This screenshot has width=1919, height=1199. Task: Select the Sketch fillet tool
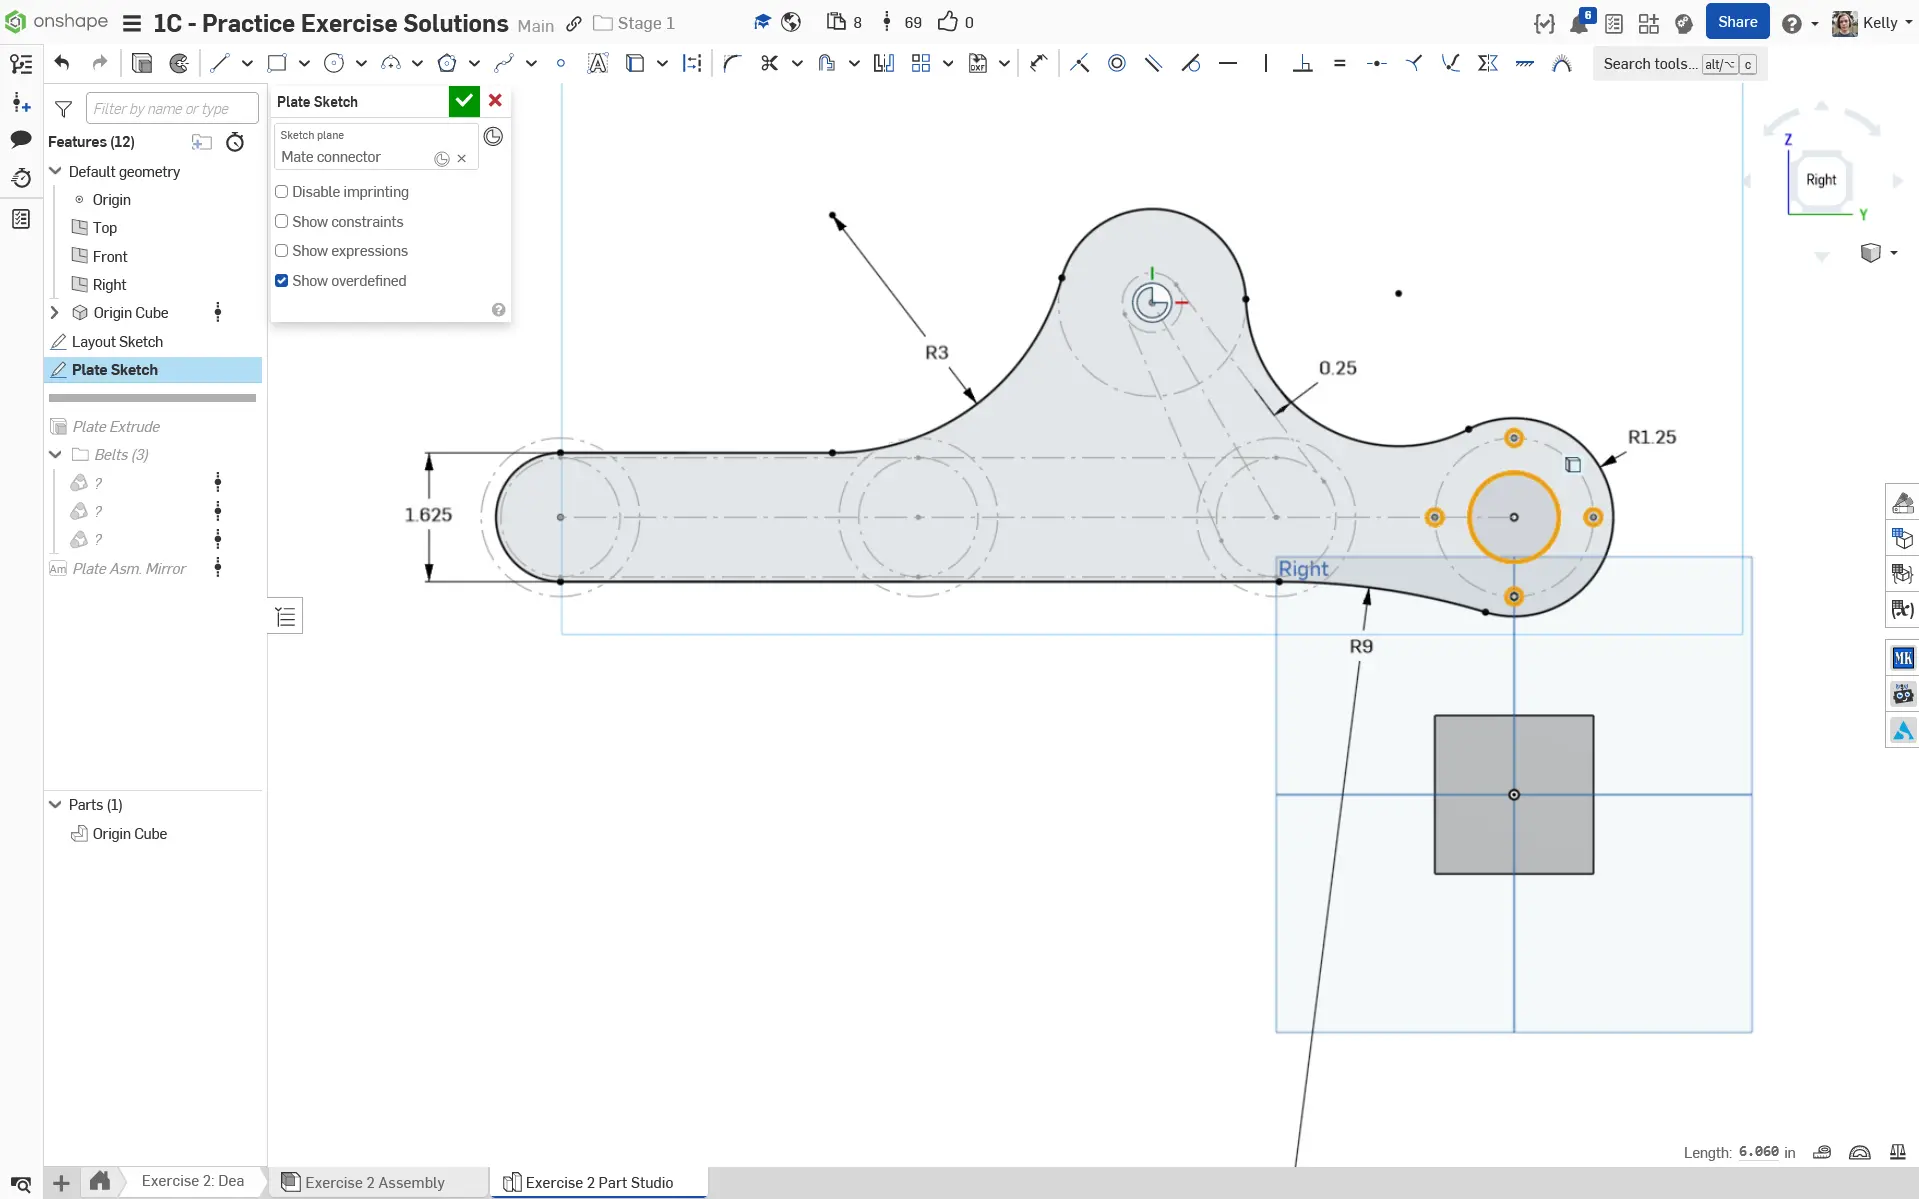(x=731, y=63)
